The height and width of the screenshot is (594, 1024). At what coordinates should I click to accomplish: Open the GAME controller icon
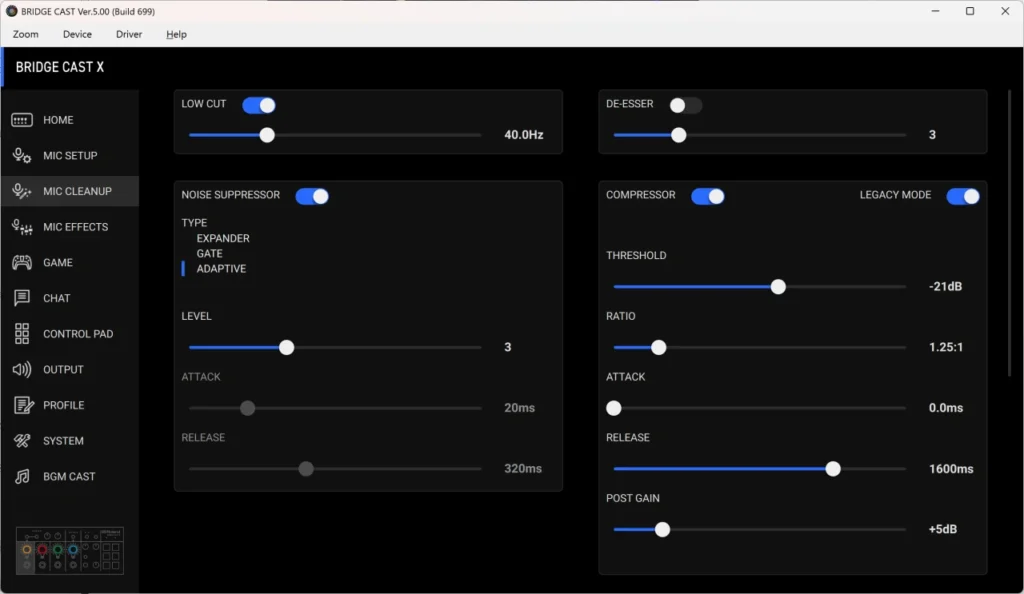pyautogui.click(x=22, y=263)
